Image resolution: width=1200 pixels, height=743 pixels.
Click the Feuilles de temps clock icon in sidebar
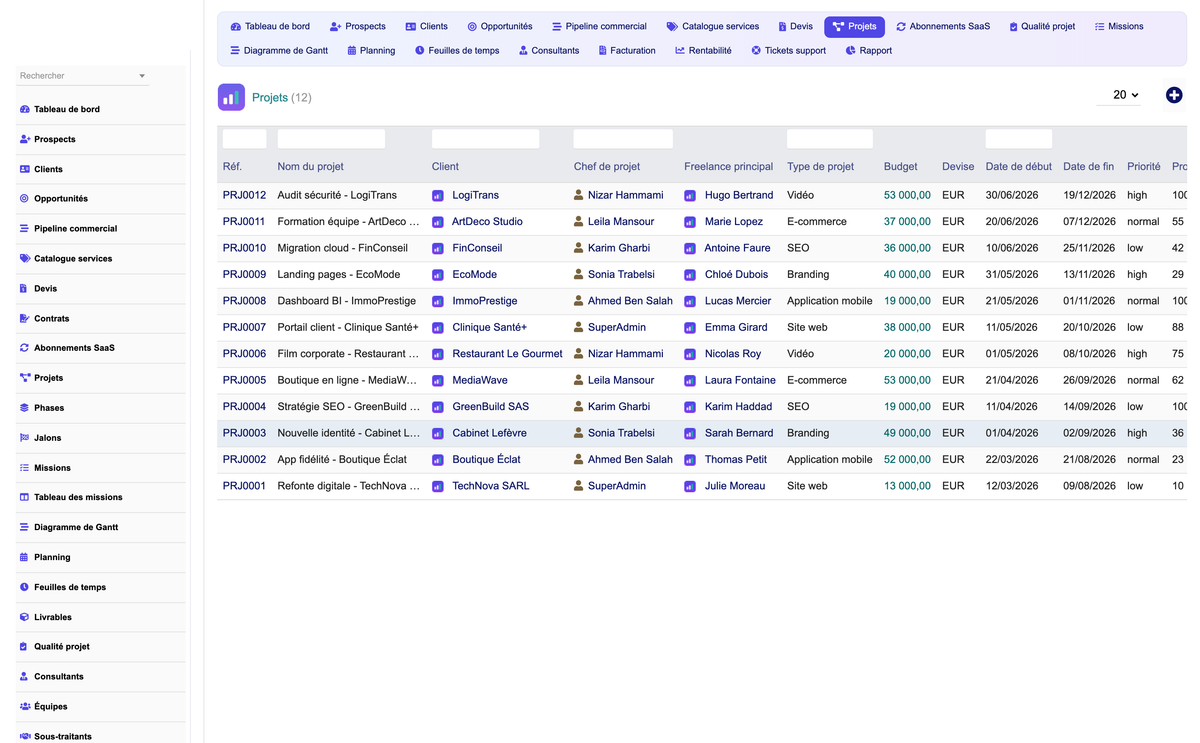(25, 587)
